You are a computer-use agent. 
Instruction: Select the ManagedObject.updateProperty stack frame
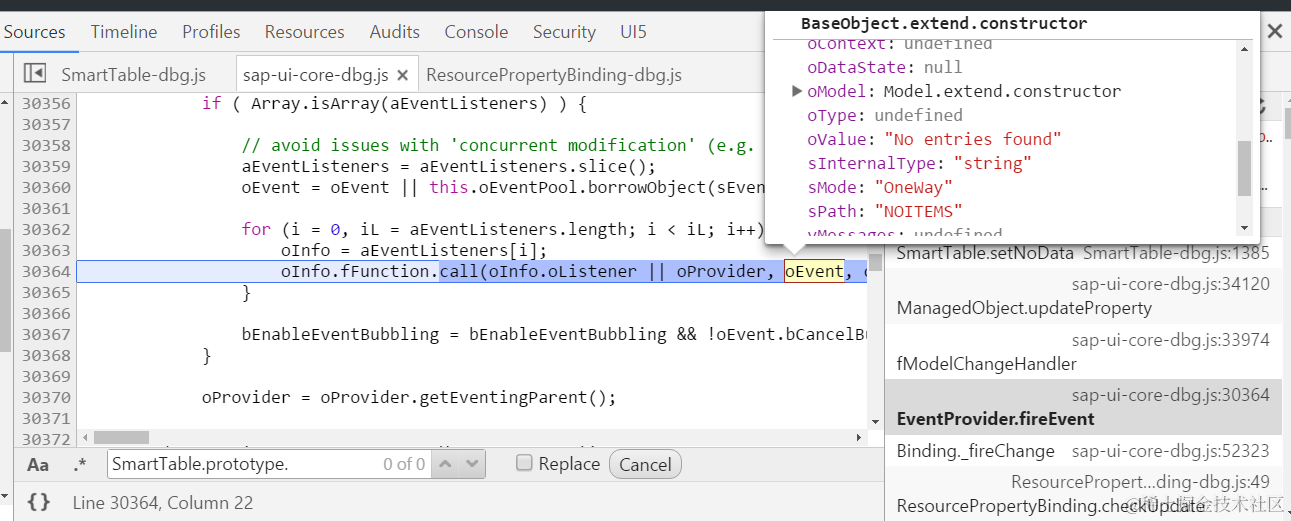pos(1083,296)
